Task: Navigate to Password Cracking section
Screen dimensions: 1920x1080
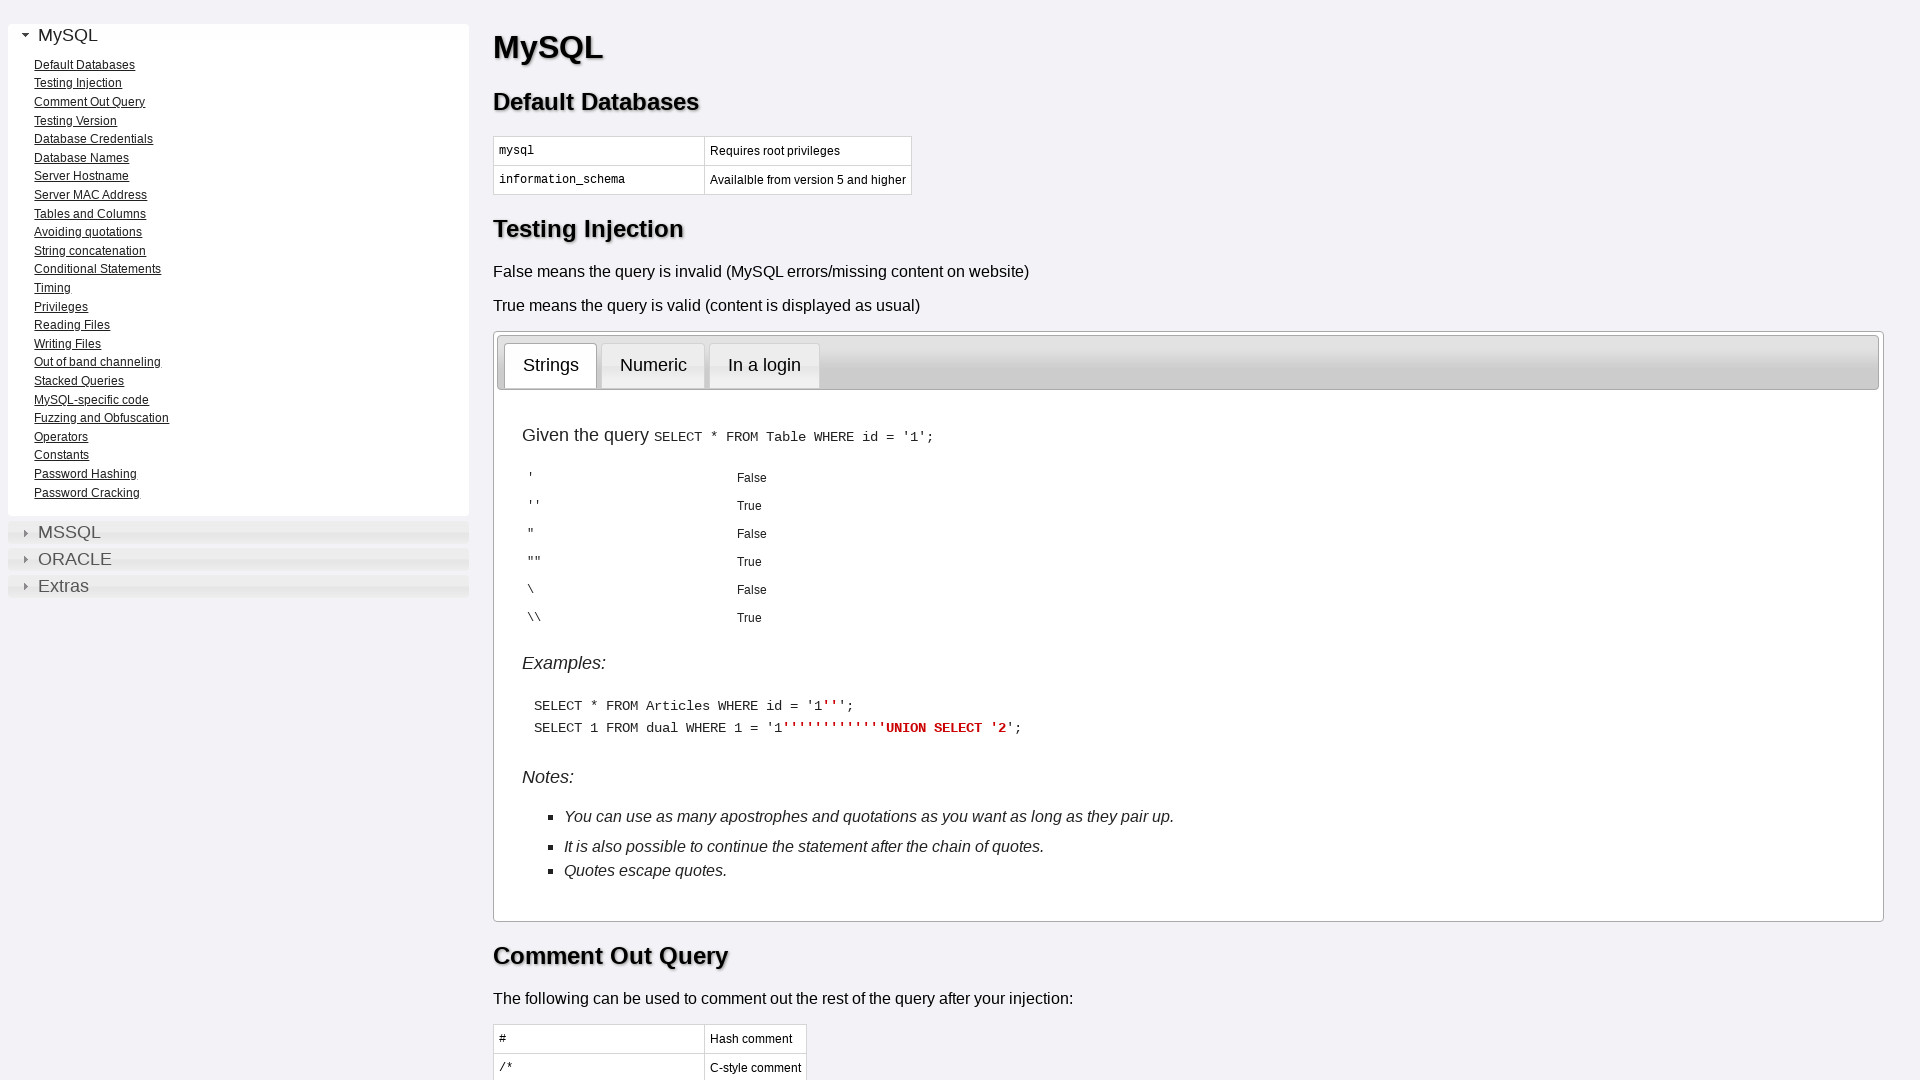Action: pyautogui.click(x=86, y=492)
